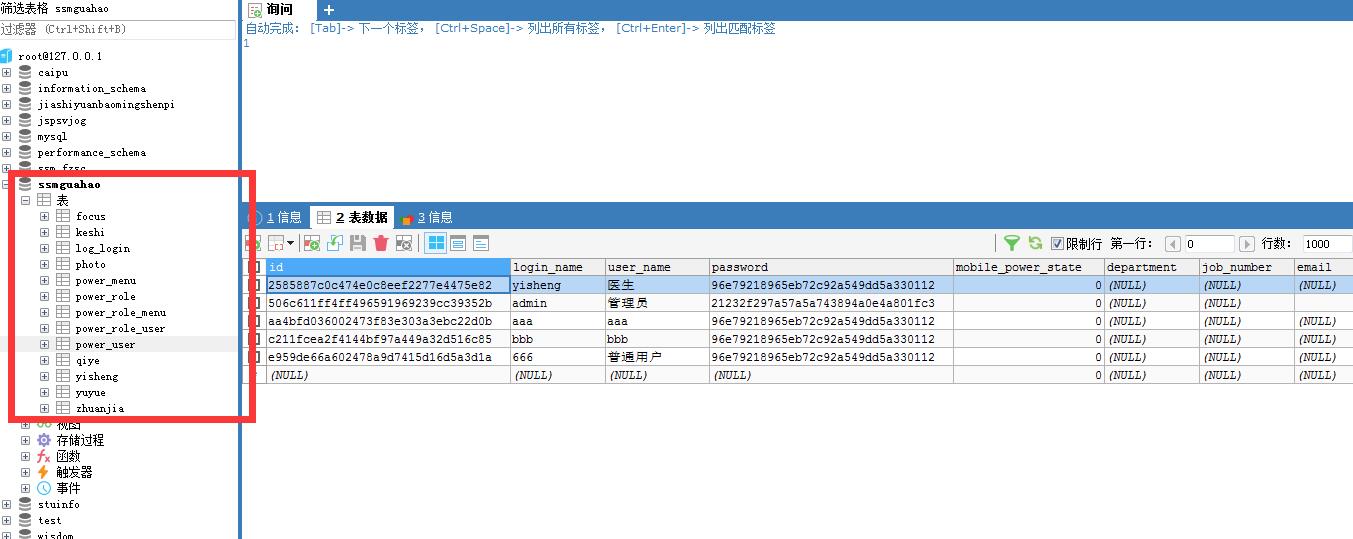Click the cancel changes icon

pos(404,243)
